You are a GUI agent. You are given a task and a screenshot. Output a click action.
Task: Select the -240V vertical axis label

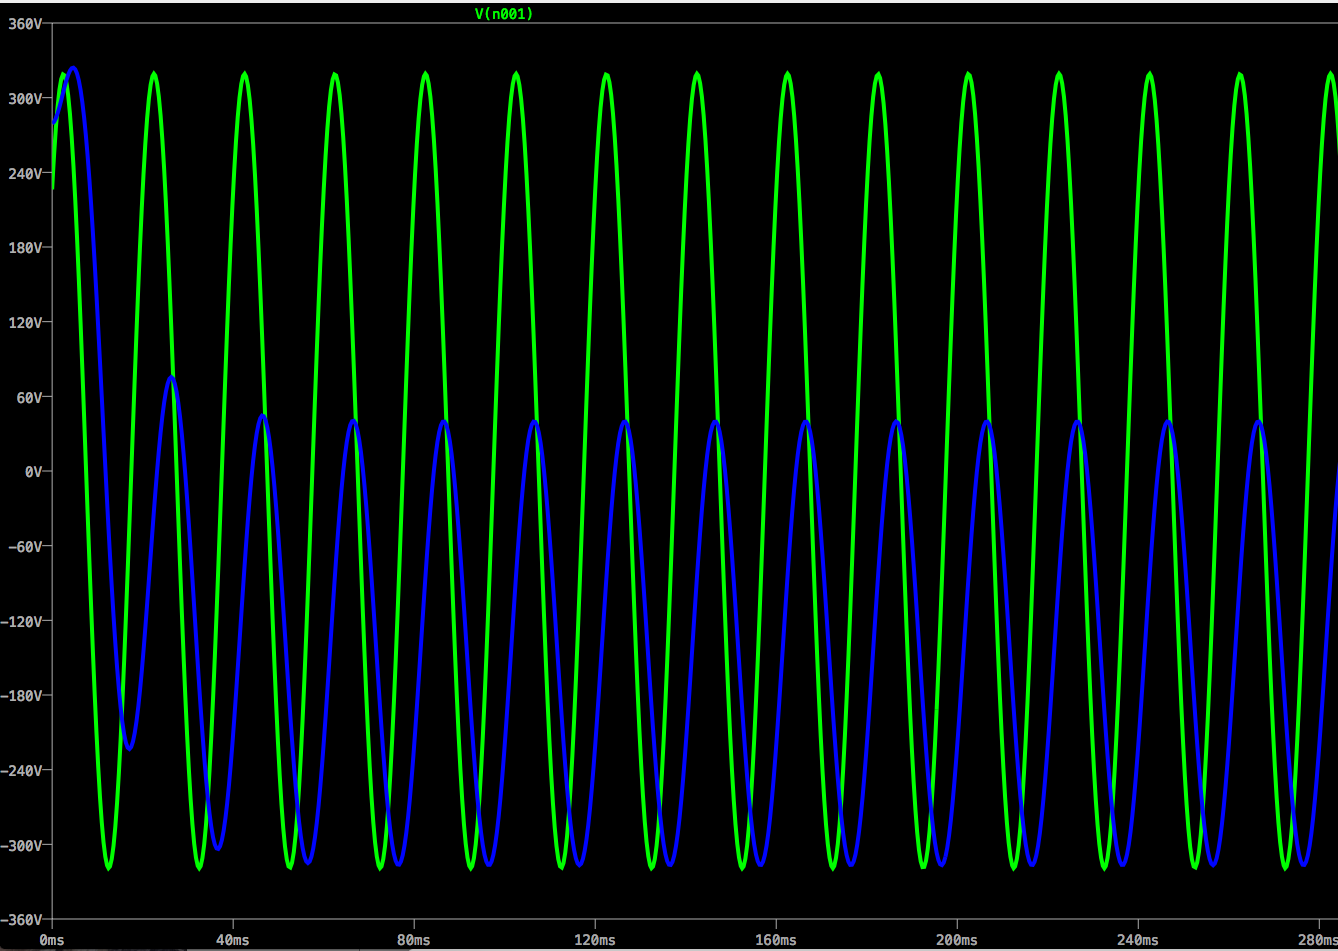(22, 770)
